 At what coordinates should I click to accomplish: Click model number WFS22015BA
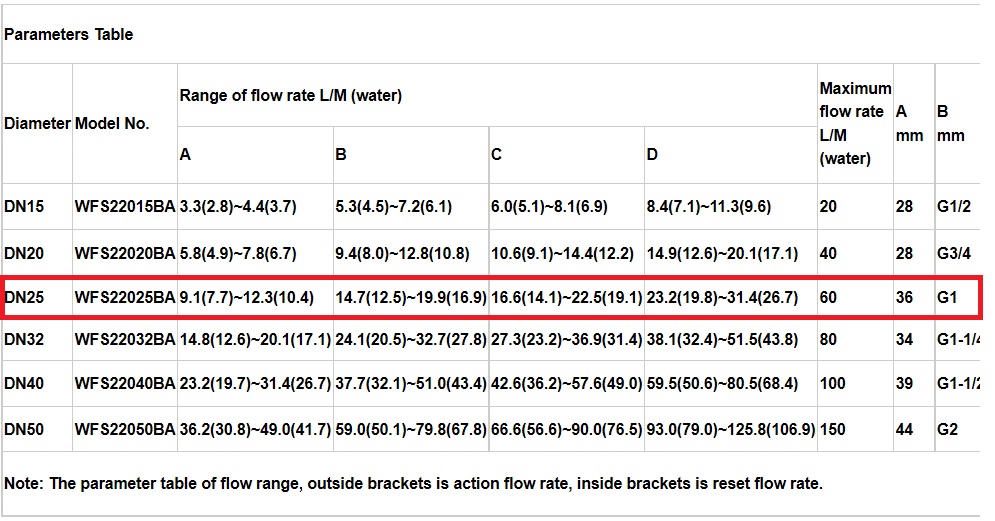click(124, 207)
